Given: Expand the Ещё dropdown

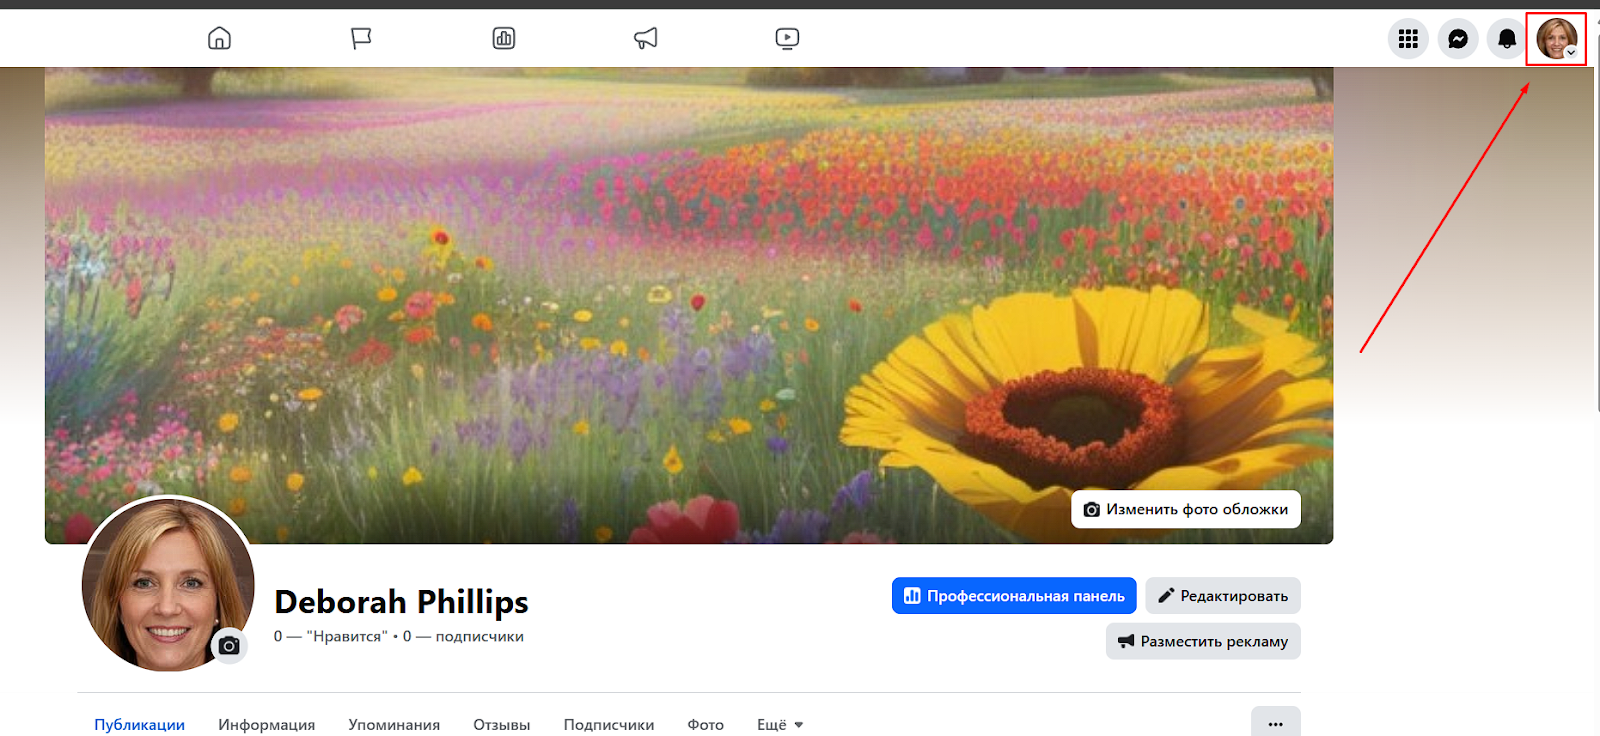Looking at the screenshot, I should pyautogui.click(x=780, y=724).
